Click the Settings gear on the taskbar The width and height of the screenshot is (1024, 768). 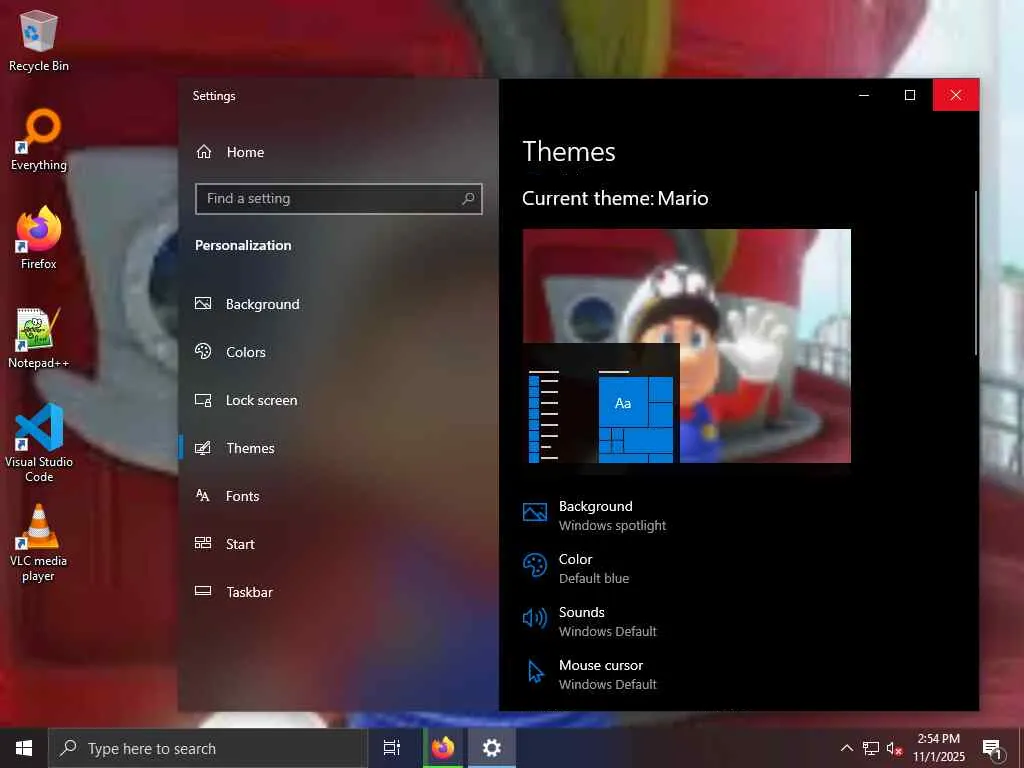tap(492, 748)
